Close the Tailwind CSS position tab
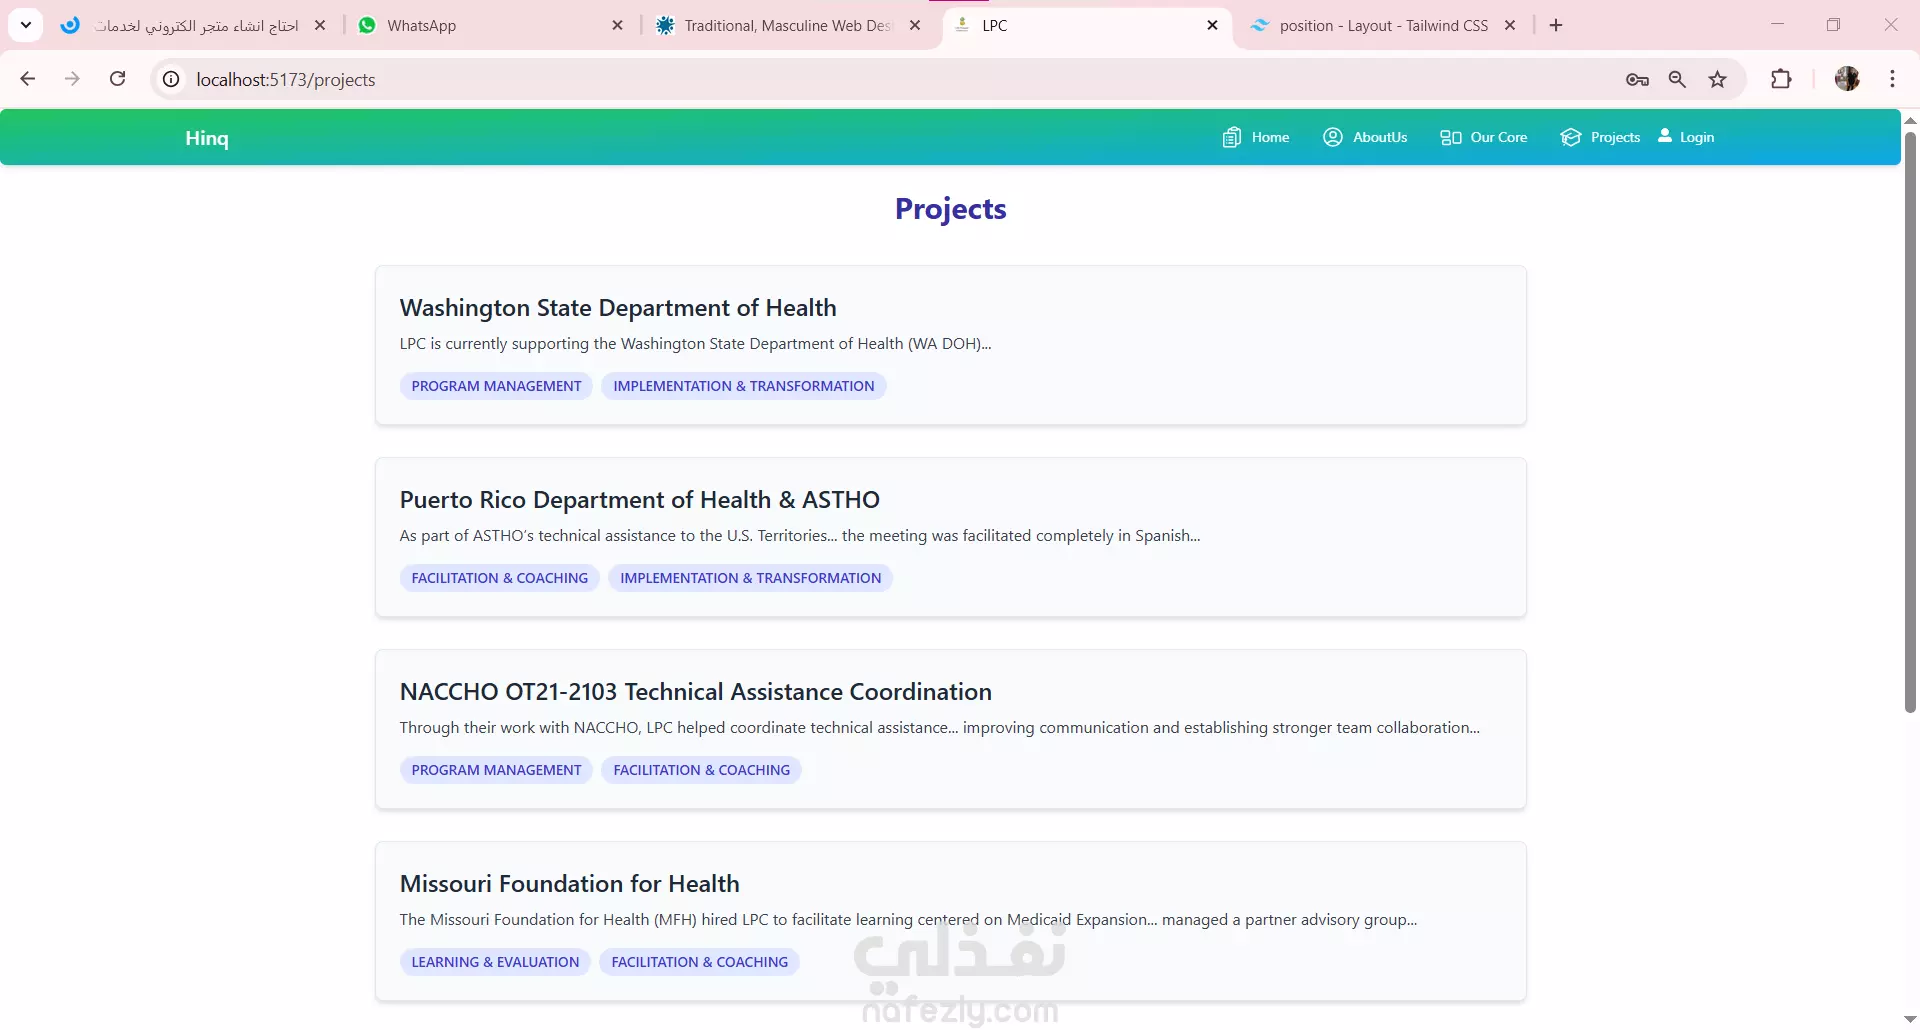The width and height of the screenshot is (1920, 1030). click(x=1510, y=25)
